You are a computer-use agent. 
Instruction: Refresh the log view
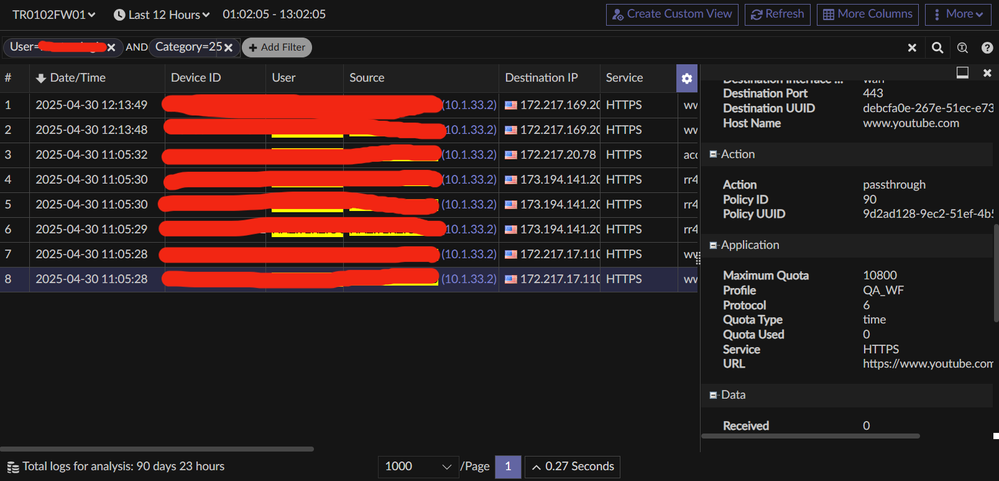[777, 14]
